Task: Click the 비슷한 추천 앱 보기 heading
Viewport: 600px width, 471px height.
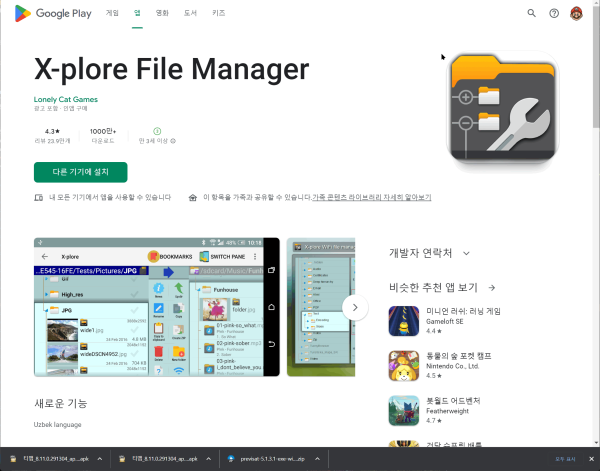Action: tap(433, 288)
